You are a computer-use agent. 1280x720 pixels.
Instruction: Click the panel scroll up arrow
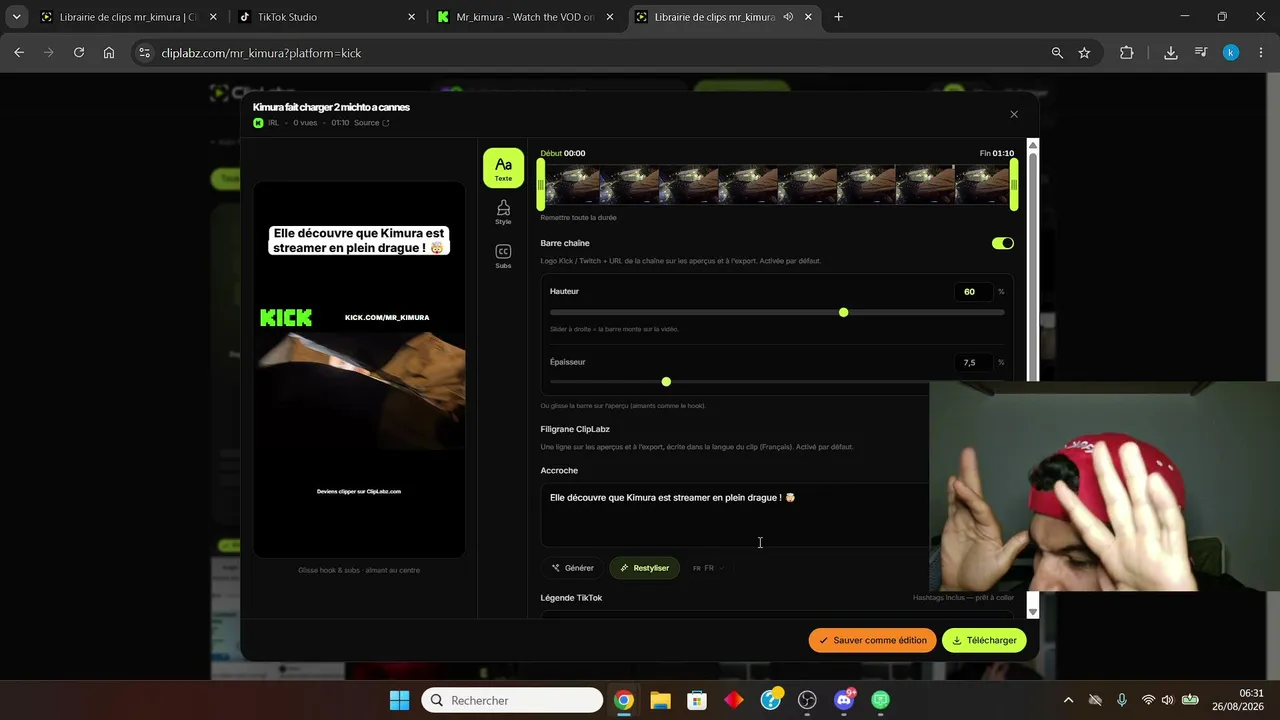point(1033,146)
